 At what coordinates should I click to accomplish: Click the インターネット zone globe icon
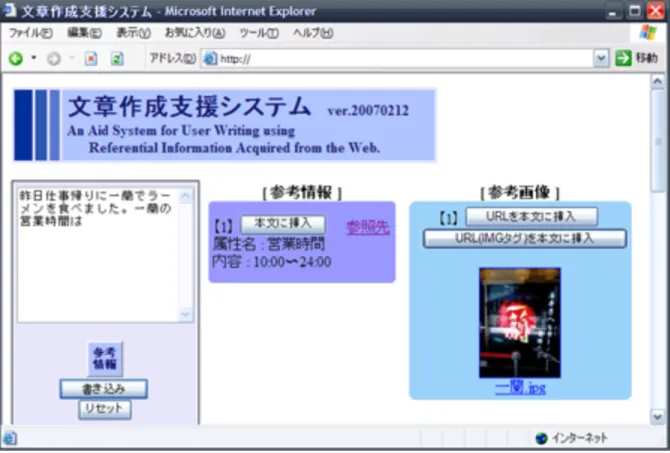(541, 438)
